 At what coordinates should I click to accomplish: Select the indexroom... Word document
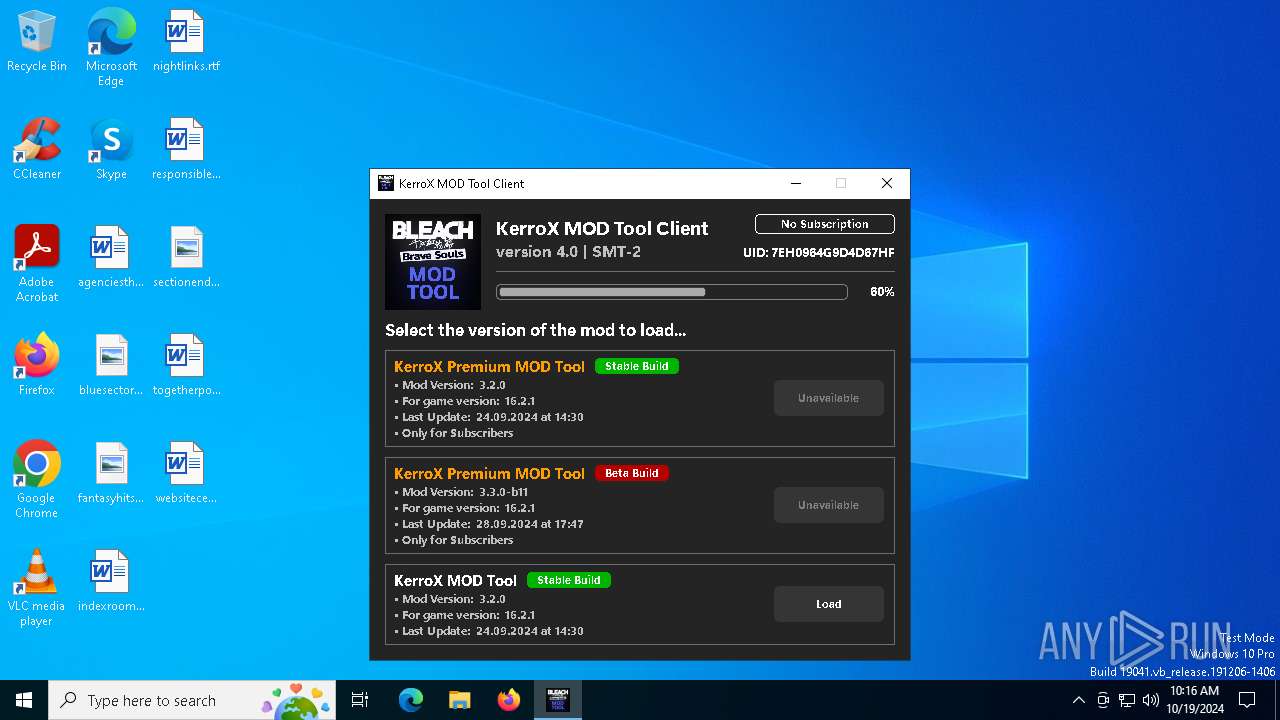(x=111, y=582)
